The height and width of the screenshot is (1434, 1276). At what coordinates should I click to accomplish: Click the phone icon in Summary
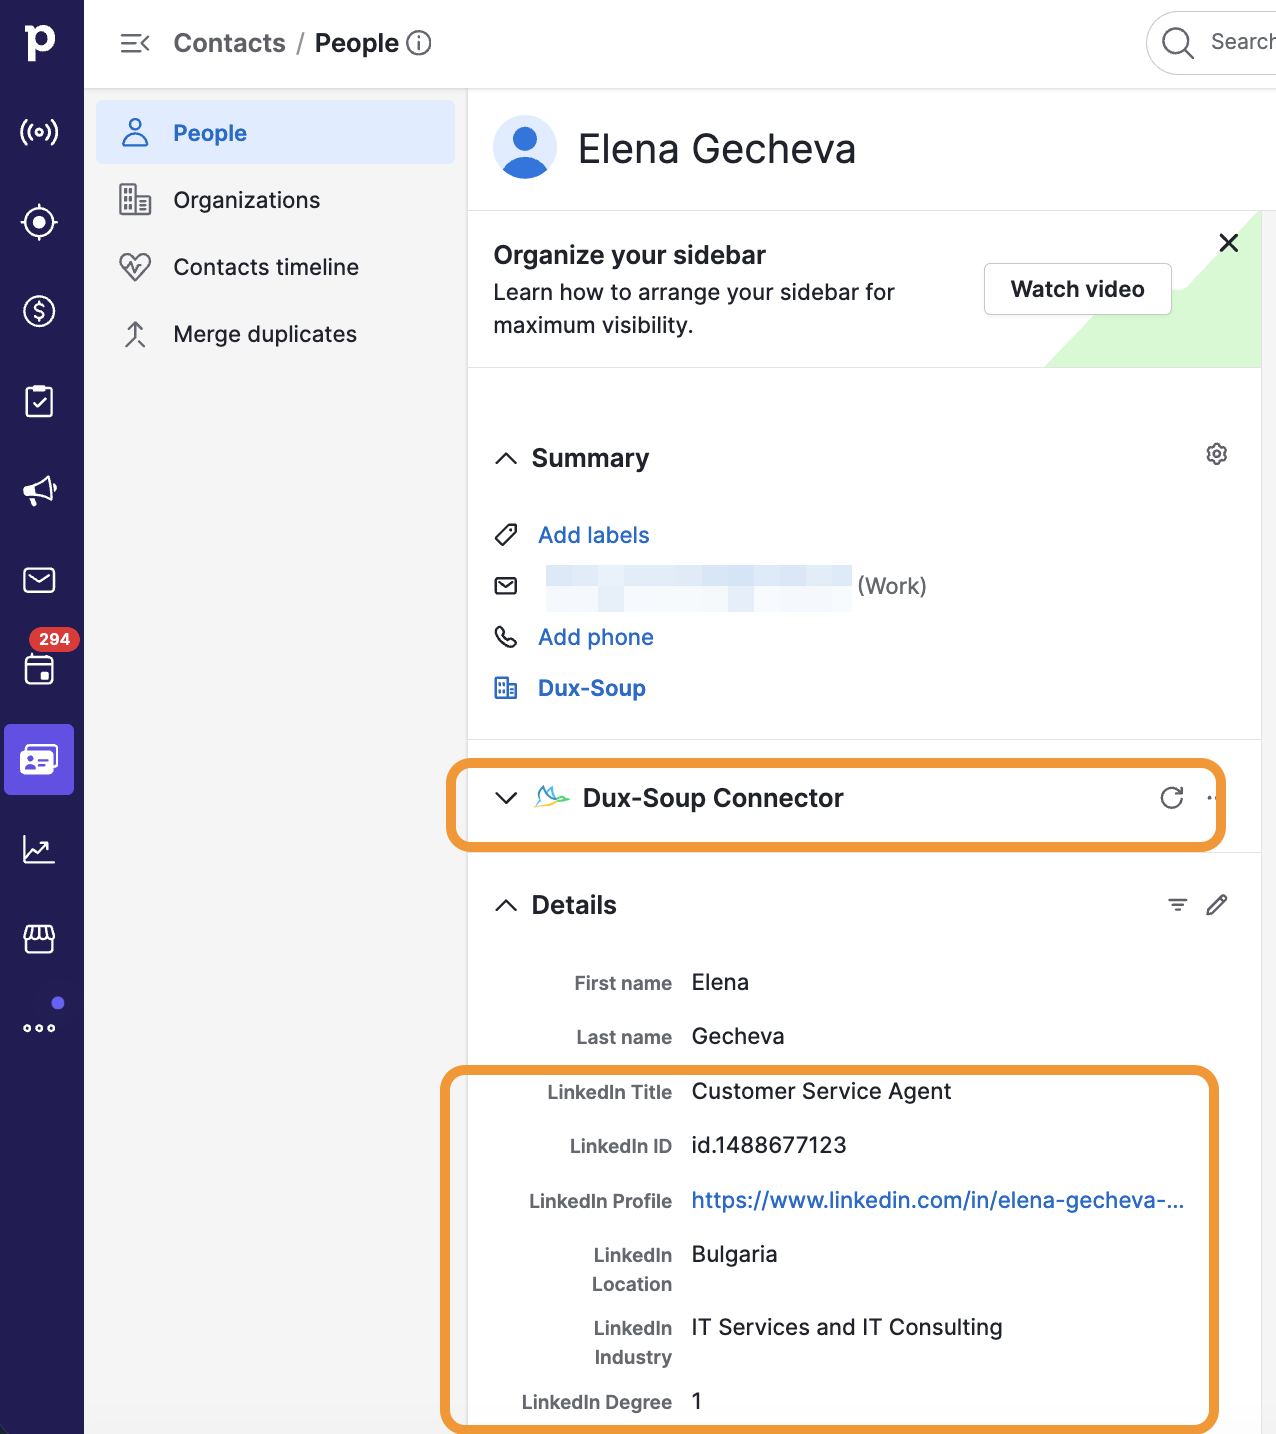pyautogui.click(x=506, y=637)
